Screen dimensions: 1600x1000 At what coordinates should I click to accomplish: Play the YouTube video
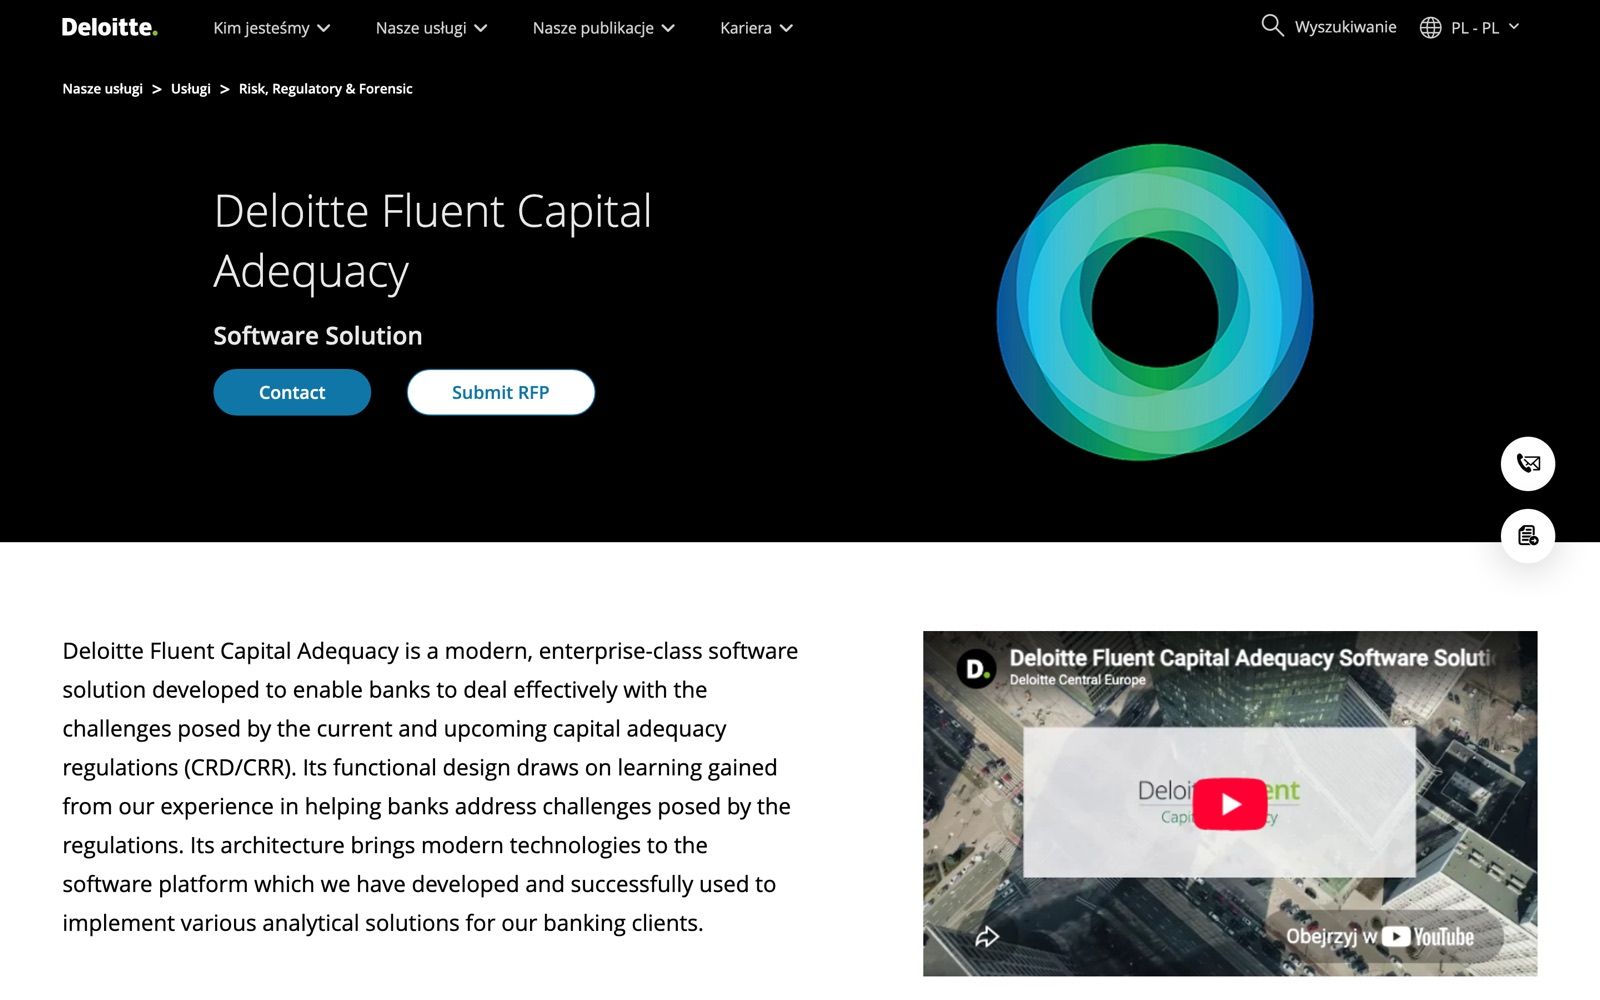(x=1230, y=804)
